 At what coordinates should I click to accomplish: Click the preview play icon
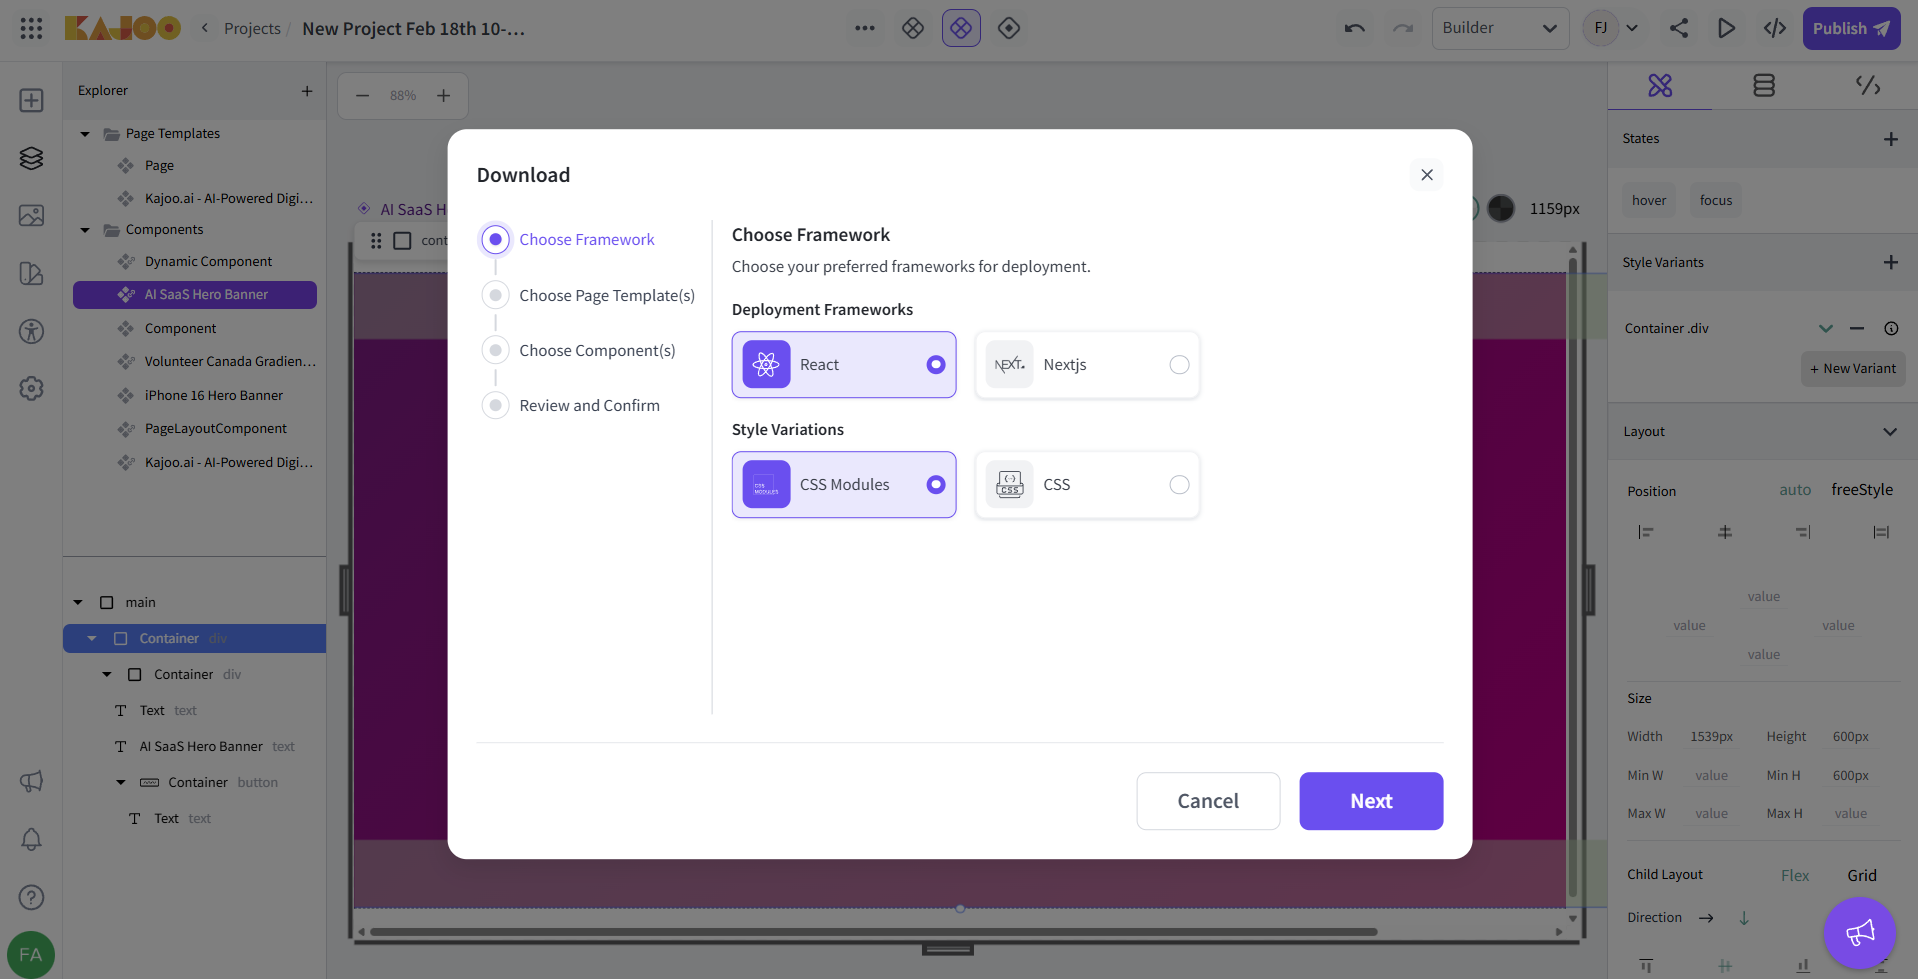point(1727,28)
